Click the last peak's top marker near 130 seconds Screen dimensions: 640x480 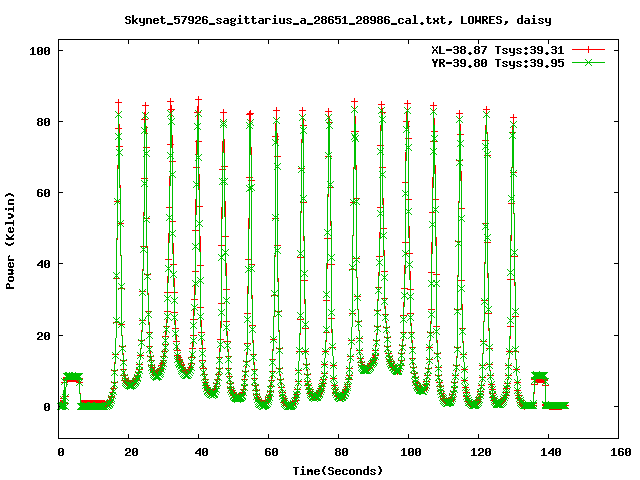pos(513,118)
